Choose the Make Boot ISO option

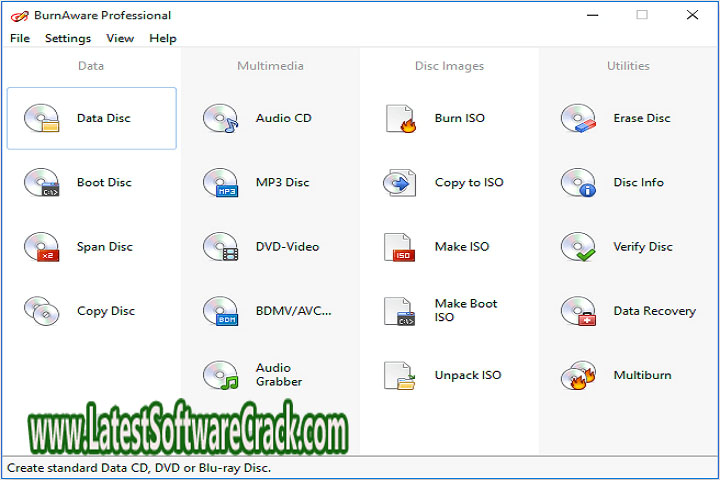(465, 311)
